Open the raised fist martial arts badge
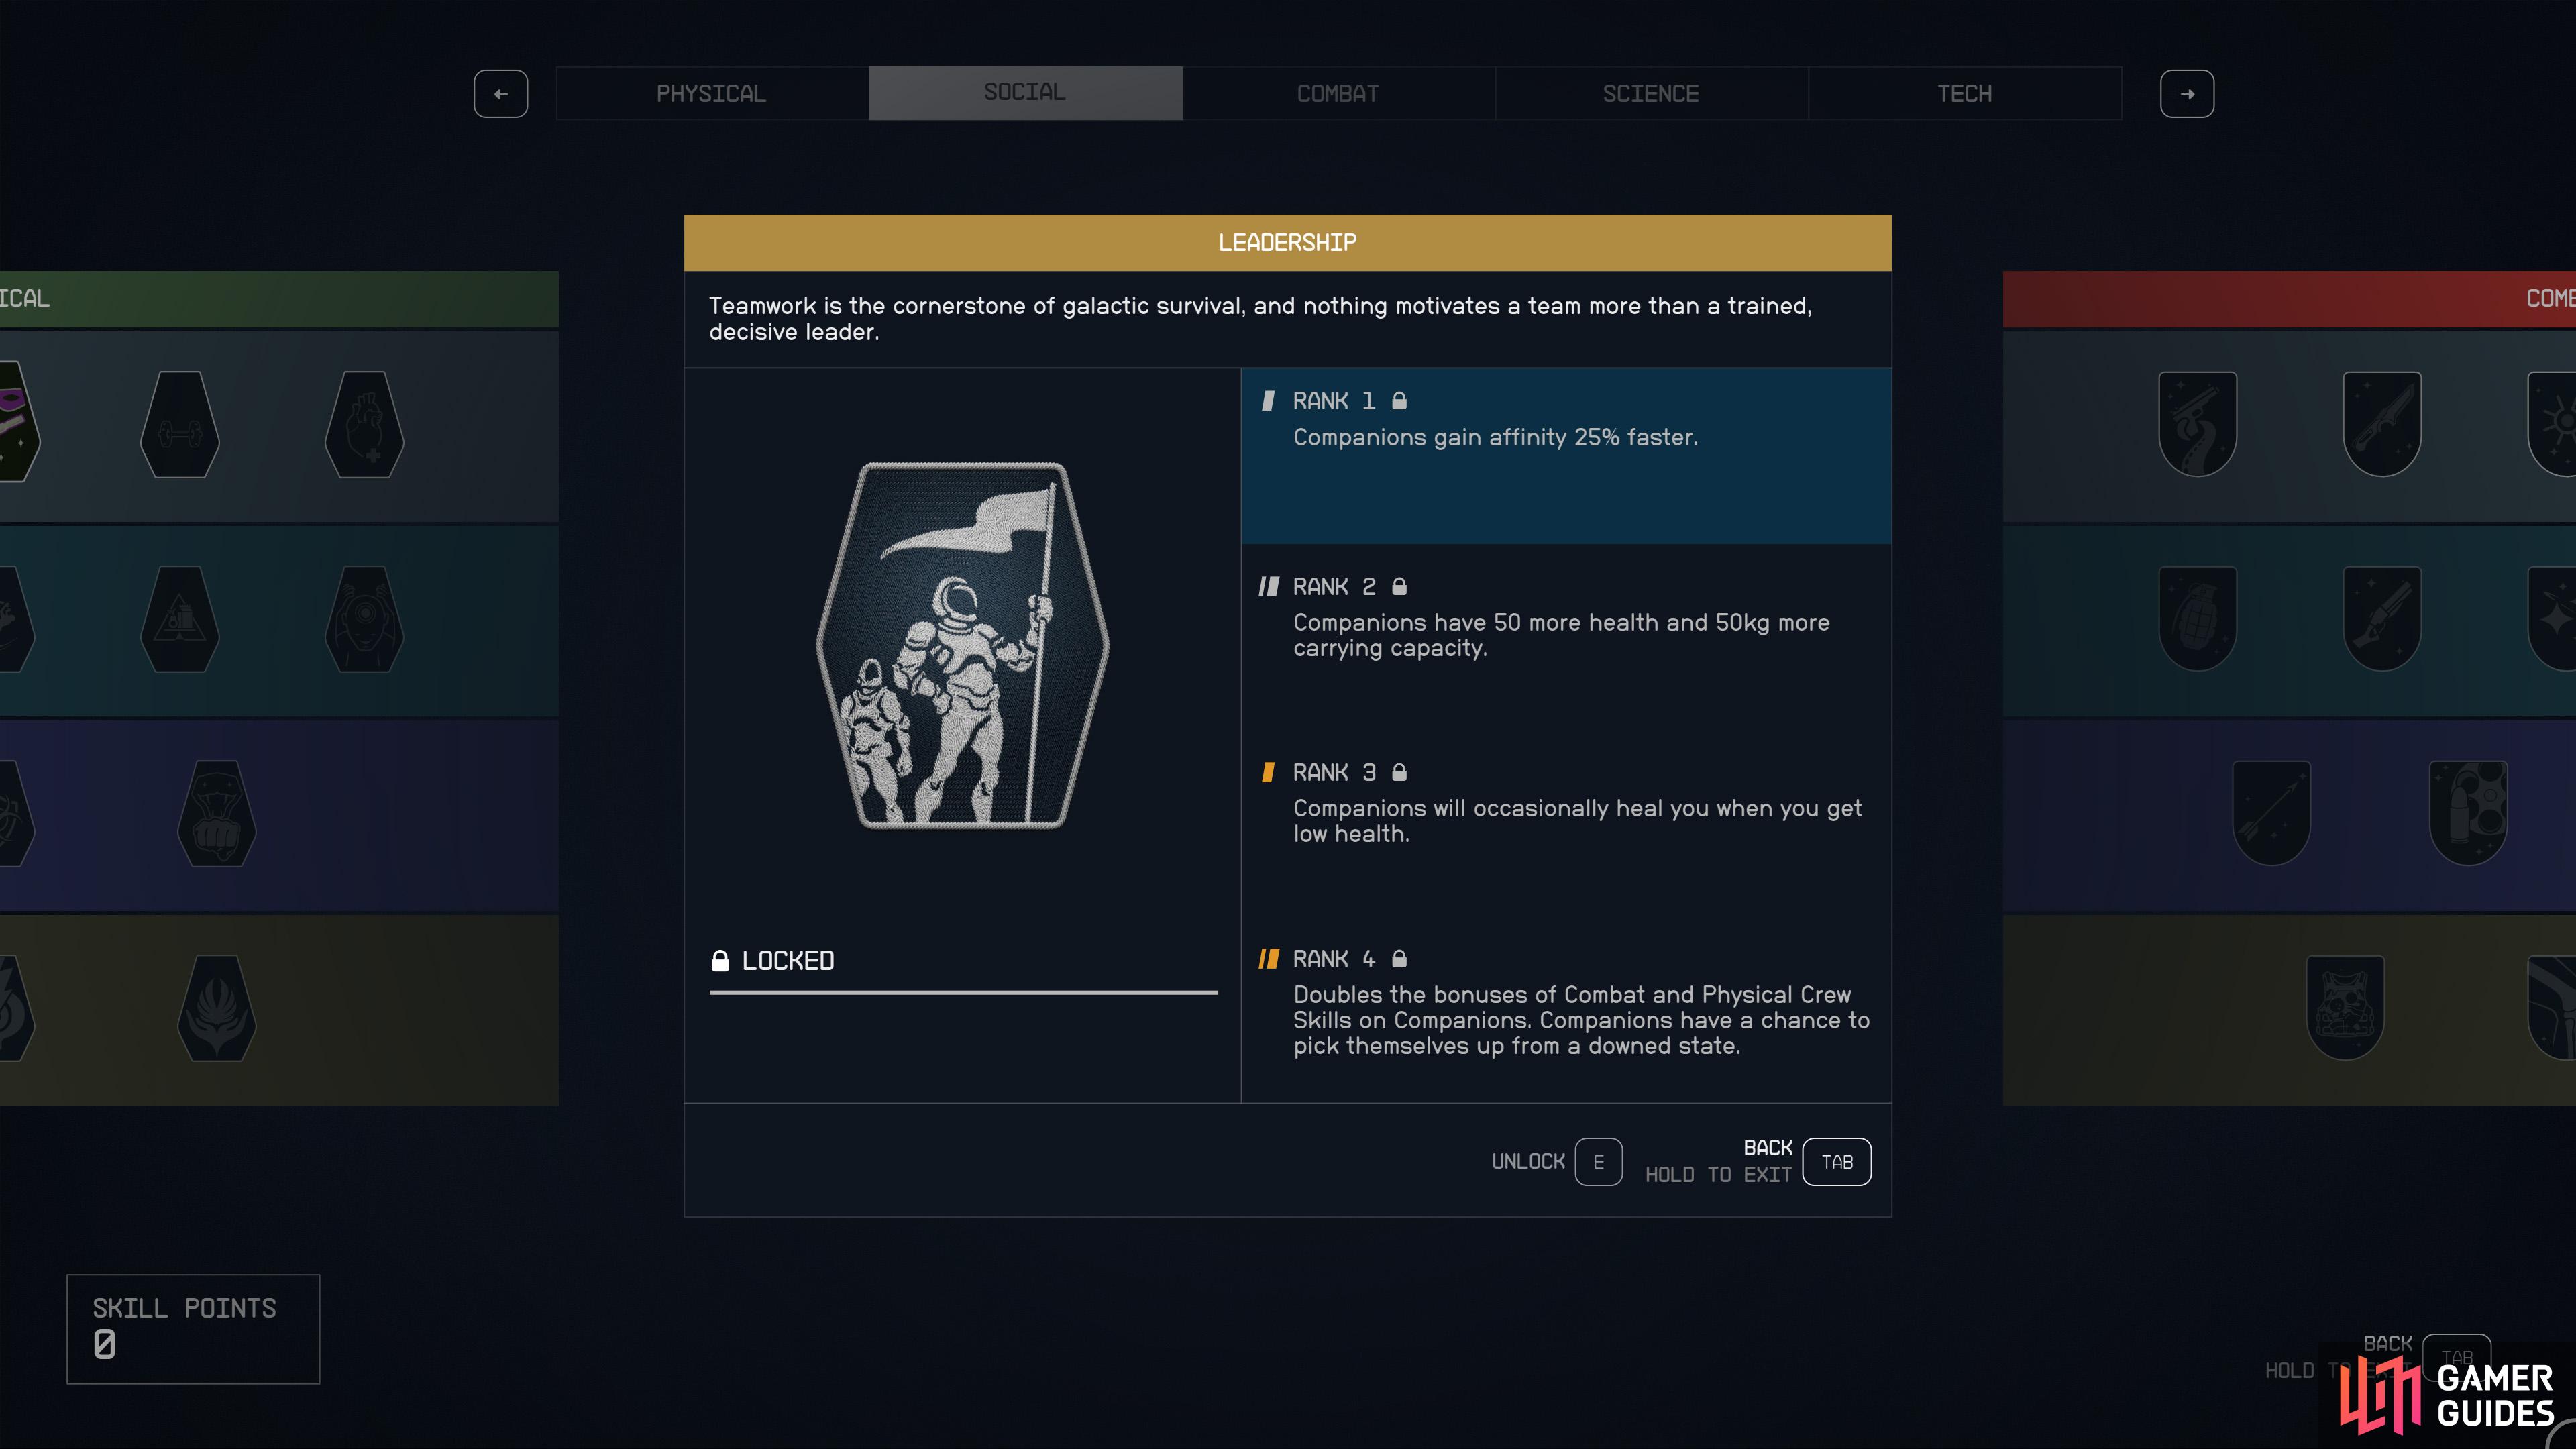 [217, 814]
